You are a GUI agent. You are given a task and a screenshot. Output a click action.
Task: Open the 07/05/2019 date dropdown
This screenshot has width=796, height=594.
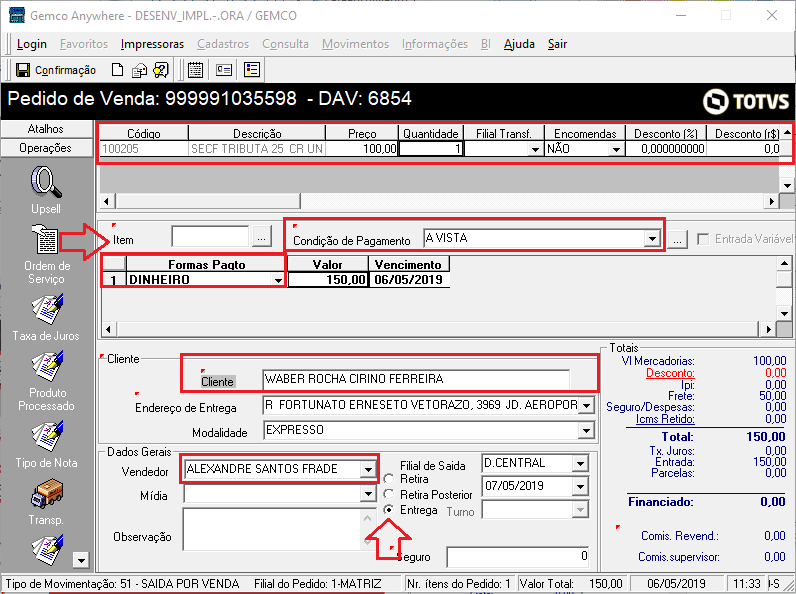580,486
